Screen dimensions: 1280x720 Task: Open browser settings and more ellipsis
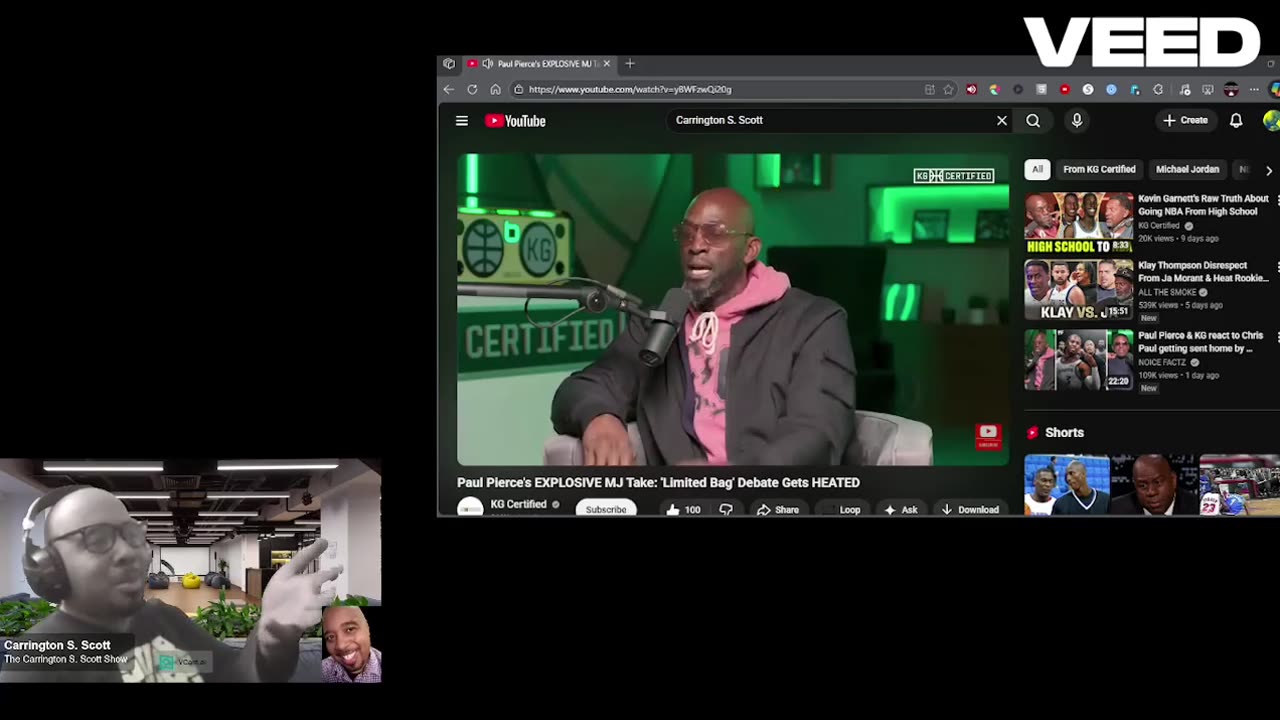[1254, 89]
